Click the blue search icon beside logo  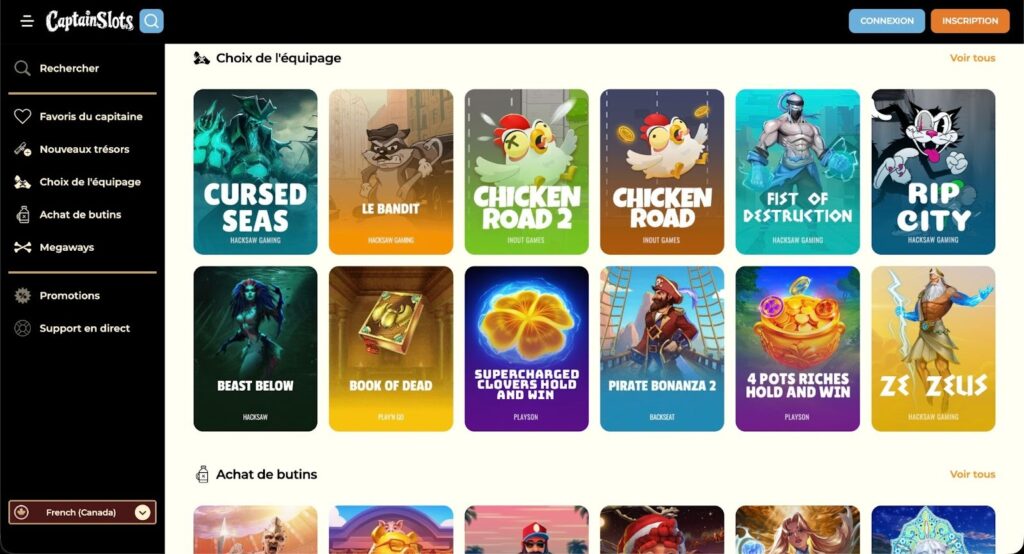click(152, 21)
